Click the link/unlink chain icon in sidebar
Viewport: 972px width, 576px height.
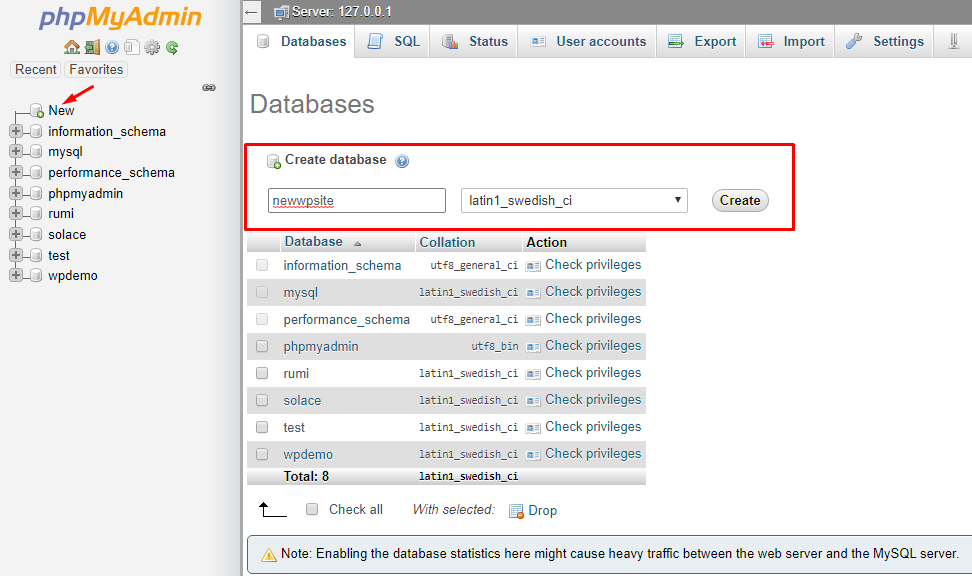(209, 88)
